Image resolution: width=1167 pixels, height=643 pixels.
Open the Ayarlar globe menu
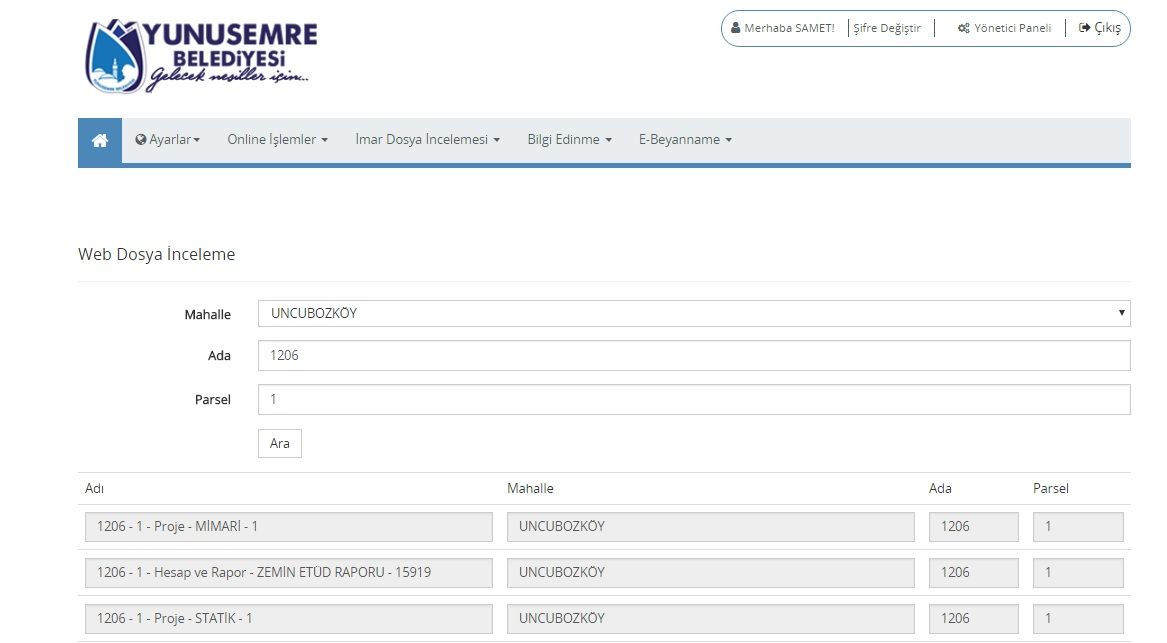pyautogui.click(x=168, y=140)
